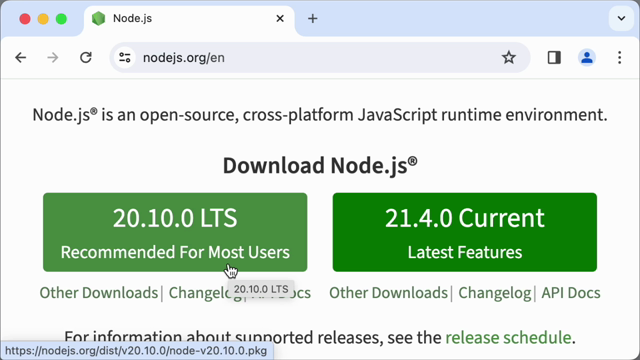Open API Docs under Current
This screenshot has width=640, height=360.
coord(571,293)
